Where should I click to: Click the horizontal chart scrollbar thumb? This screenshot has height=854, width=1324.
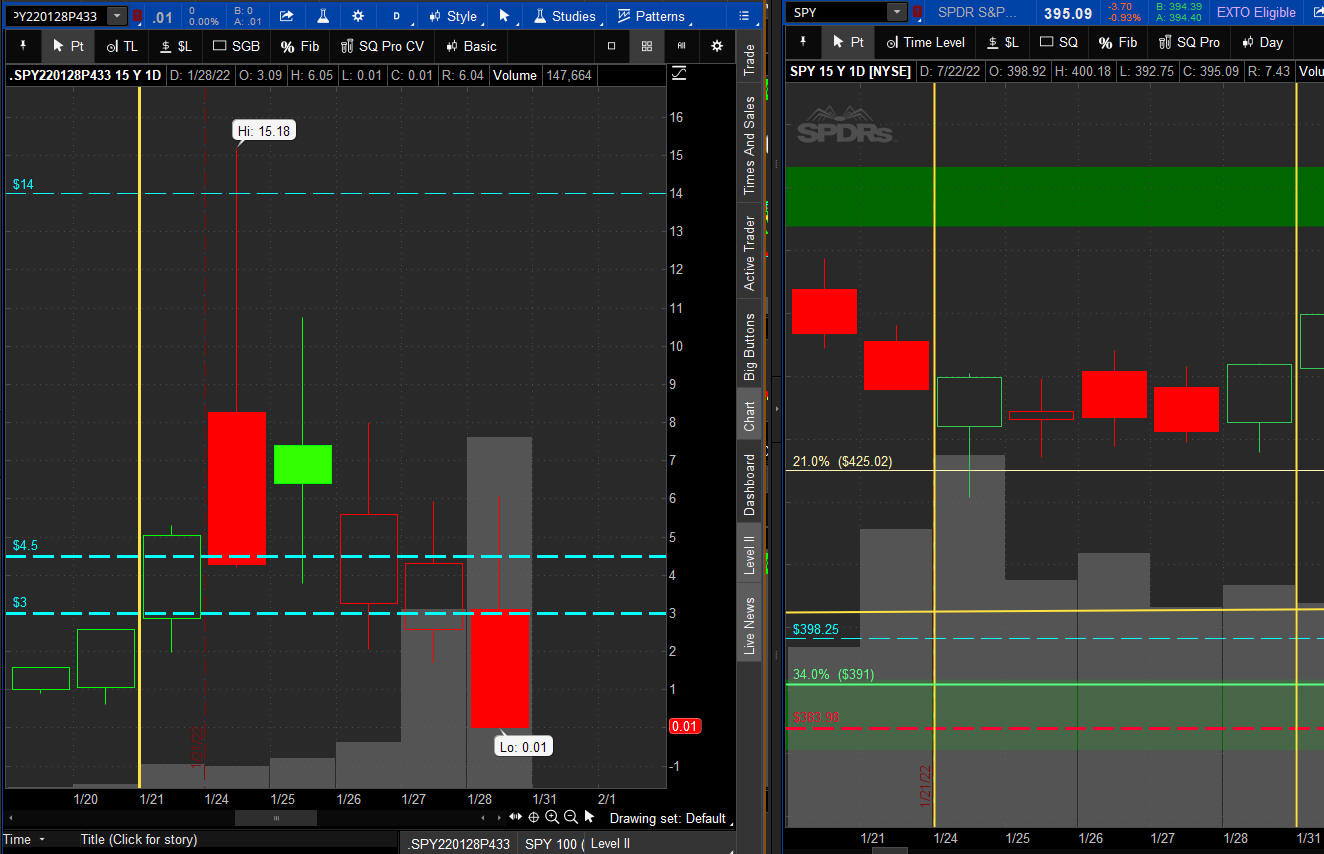pyautogui.click(x=275, y=818)
